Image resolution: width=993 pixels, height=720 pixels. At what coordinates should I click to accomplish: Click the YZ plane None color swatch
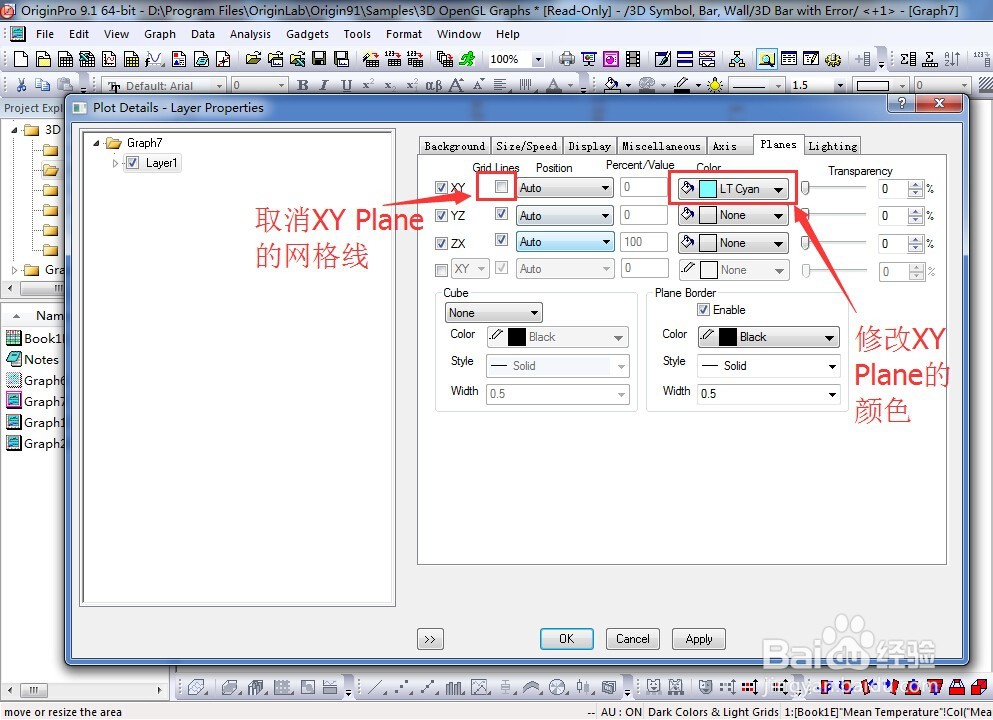tap(707, 215)
